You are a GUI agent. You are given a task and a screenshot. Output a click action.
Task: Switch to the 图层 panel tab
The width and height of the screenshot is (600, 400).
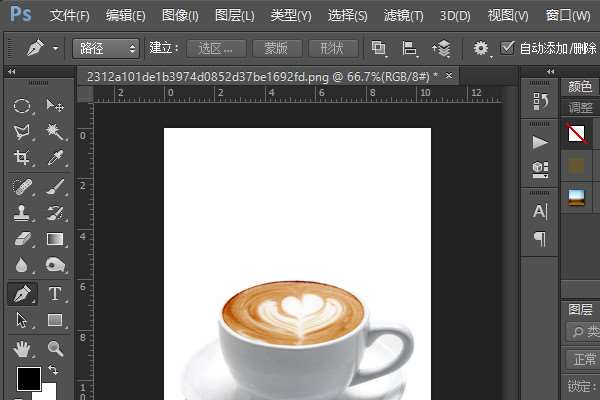[x=580, y=309]
